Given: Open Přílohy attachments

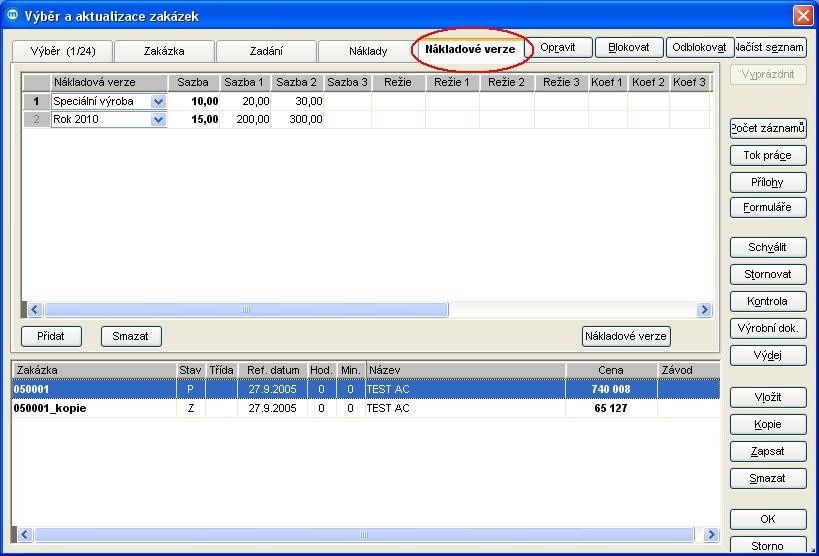Looking at the screenshot, I should (x=768, y=182).
